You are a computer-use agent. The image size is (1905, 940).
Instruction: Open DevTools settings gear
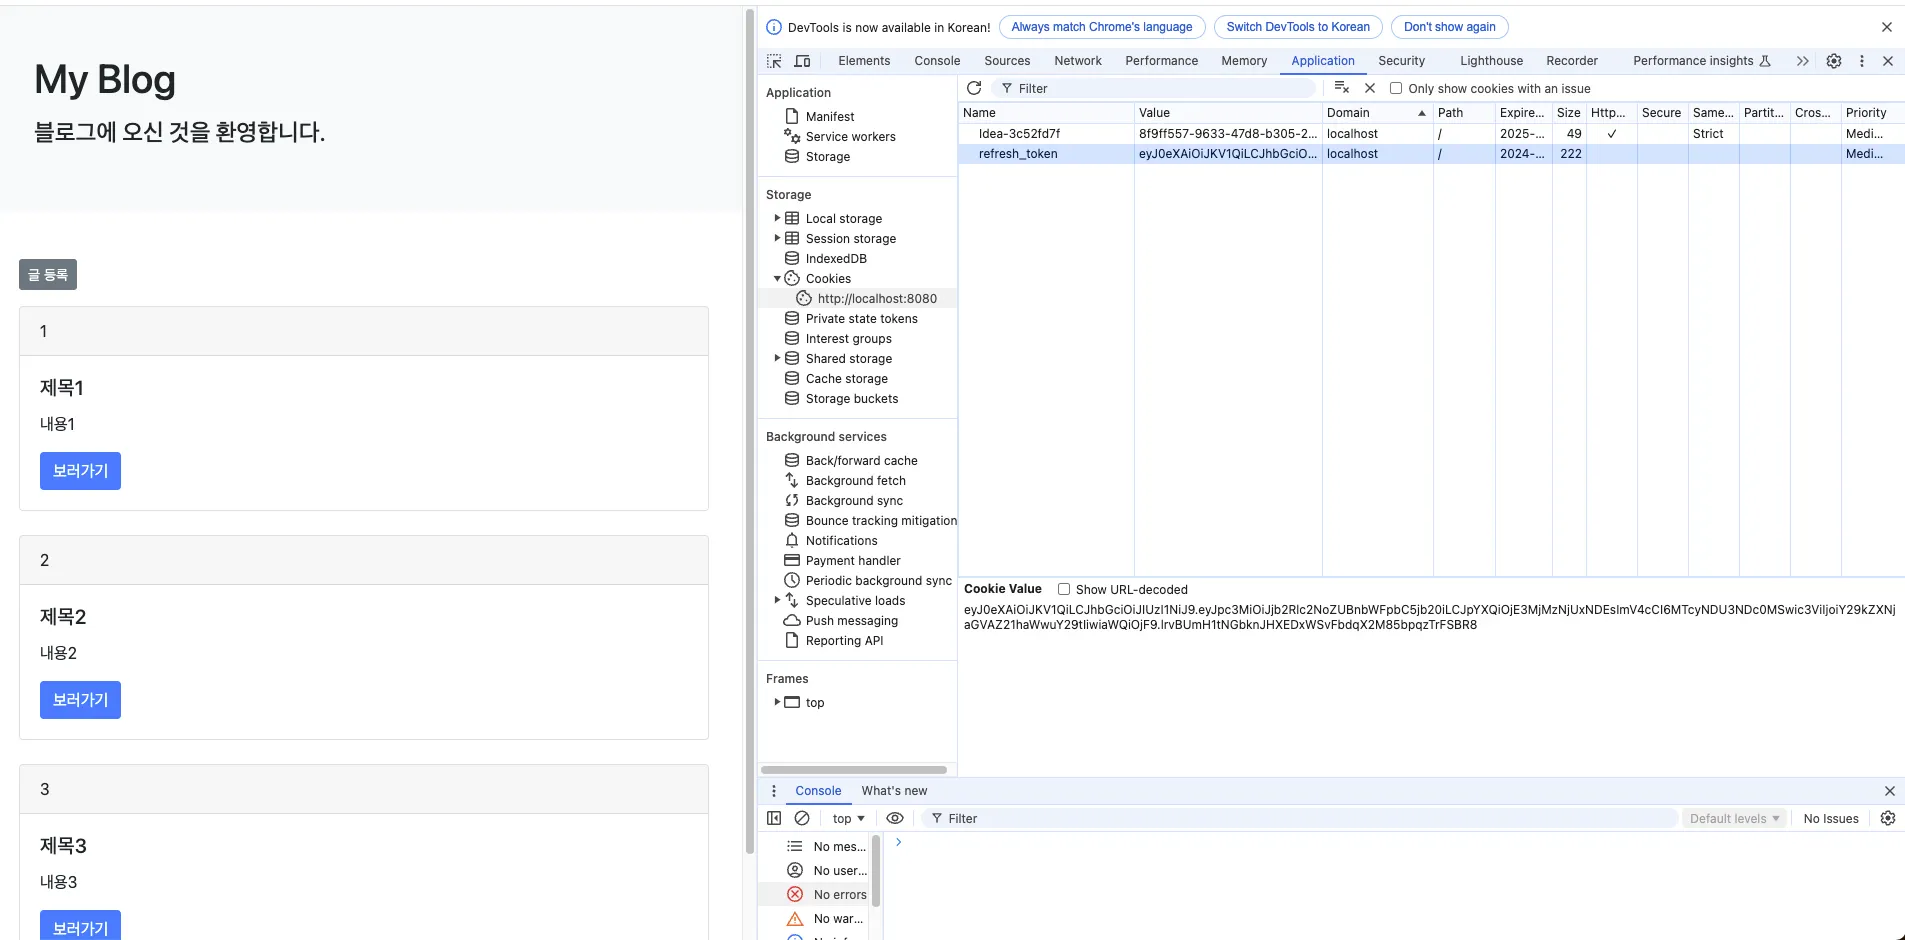point(1834,61)
